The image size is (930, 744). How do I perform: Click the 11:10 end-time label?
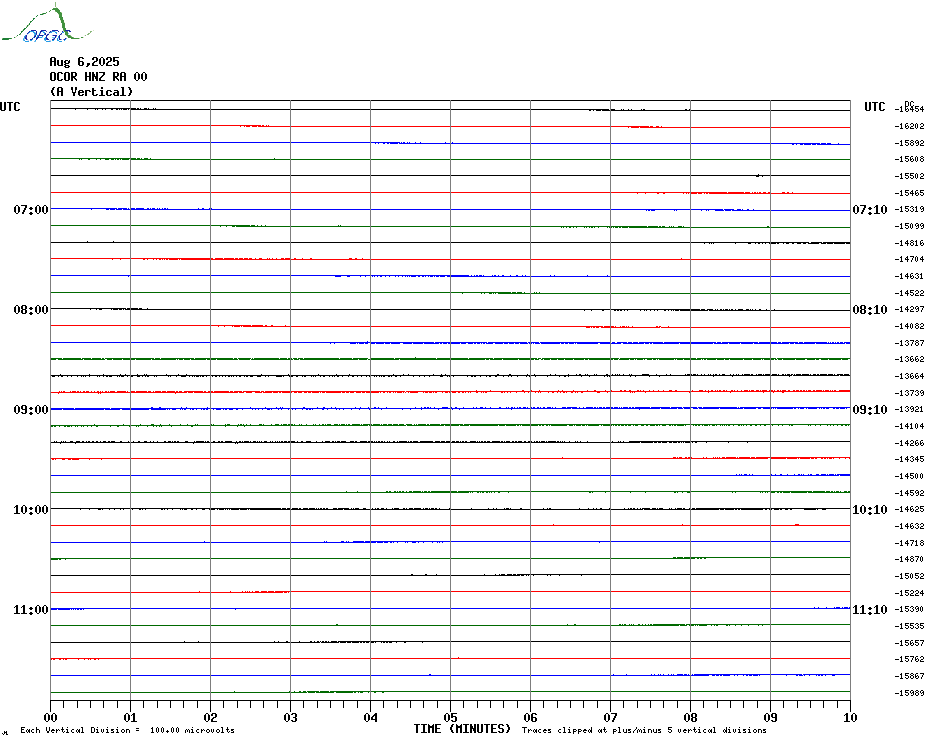point(870,610)
